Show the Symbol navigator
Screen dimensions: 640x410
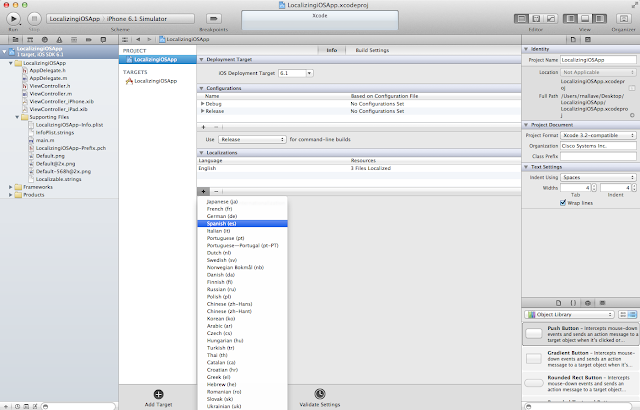click(30, 40)
